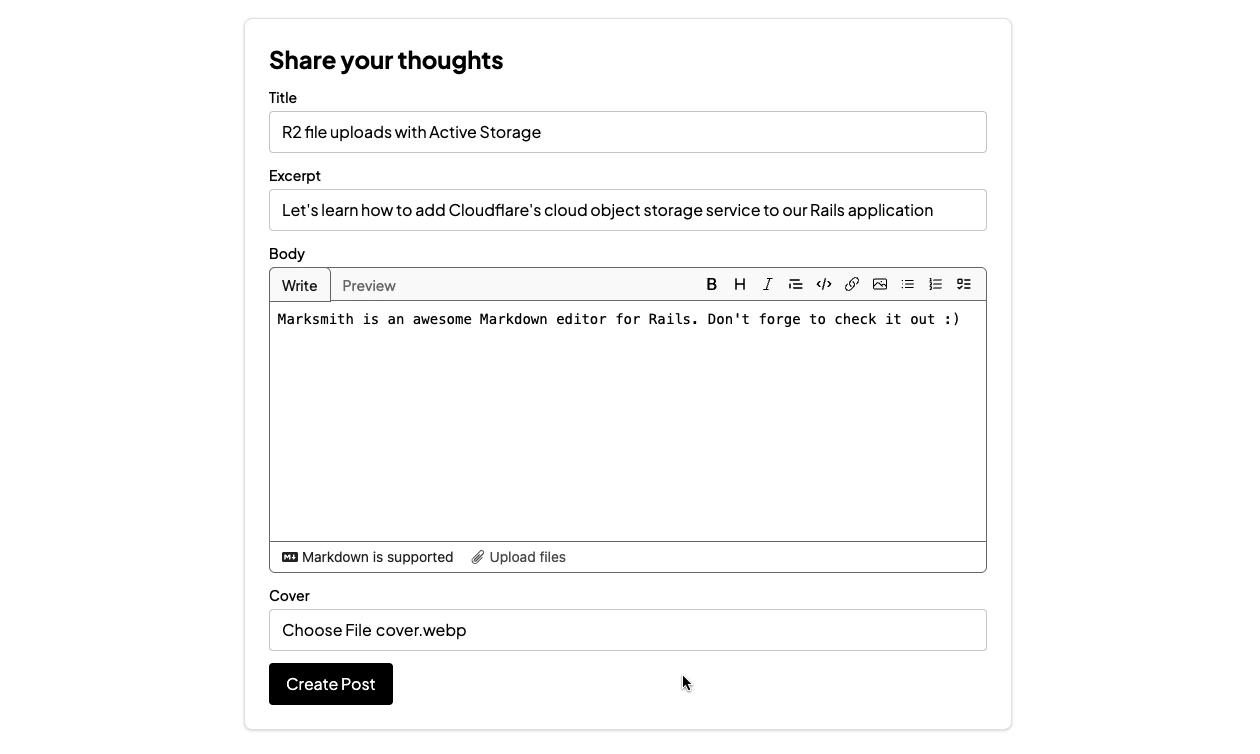Screen dimensions: 1260x754
Task: Apply italic formatting from the toolbar
Action: [768, 285]
